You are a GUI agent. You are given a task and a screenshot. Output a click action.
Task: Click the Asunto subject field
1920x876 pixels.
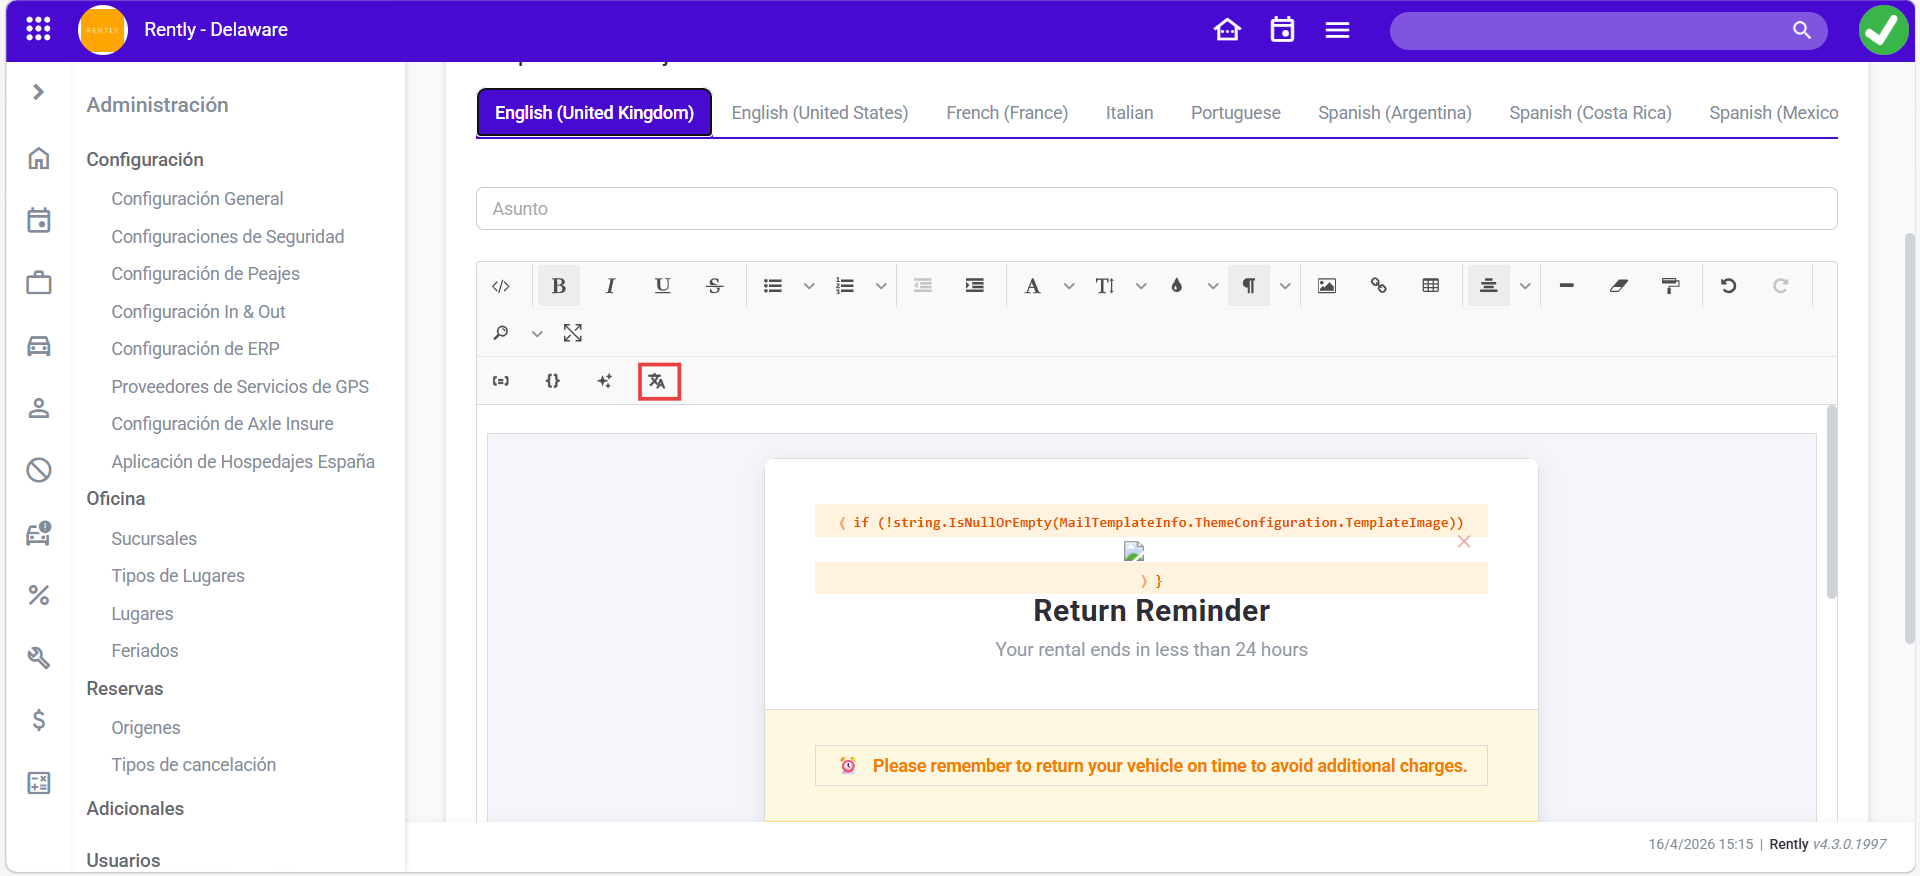click(x=1156, y=209)
